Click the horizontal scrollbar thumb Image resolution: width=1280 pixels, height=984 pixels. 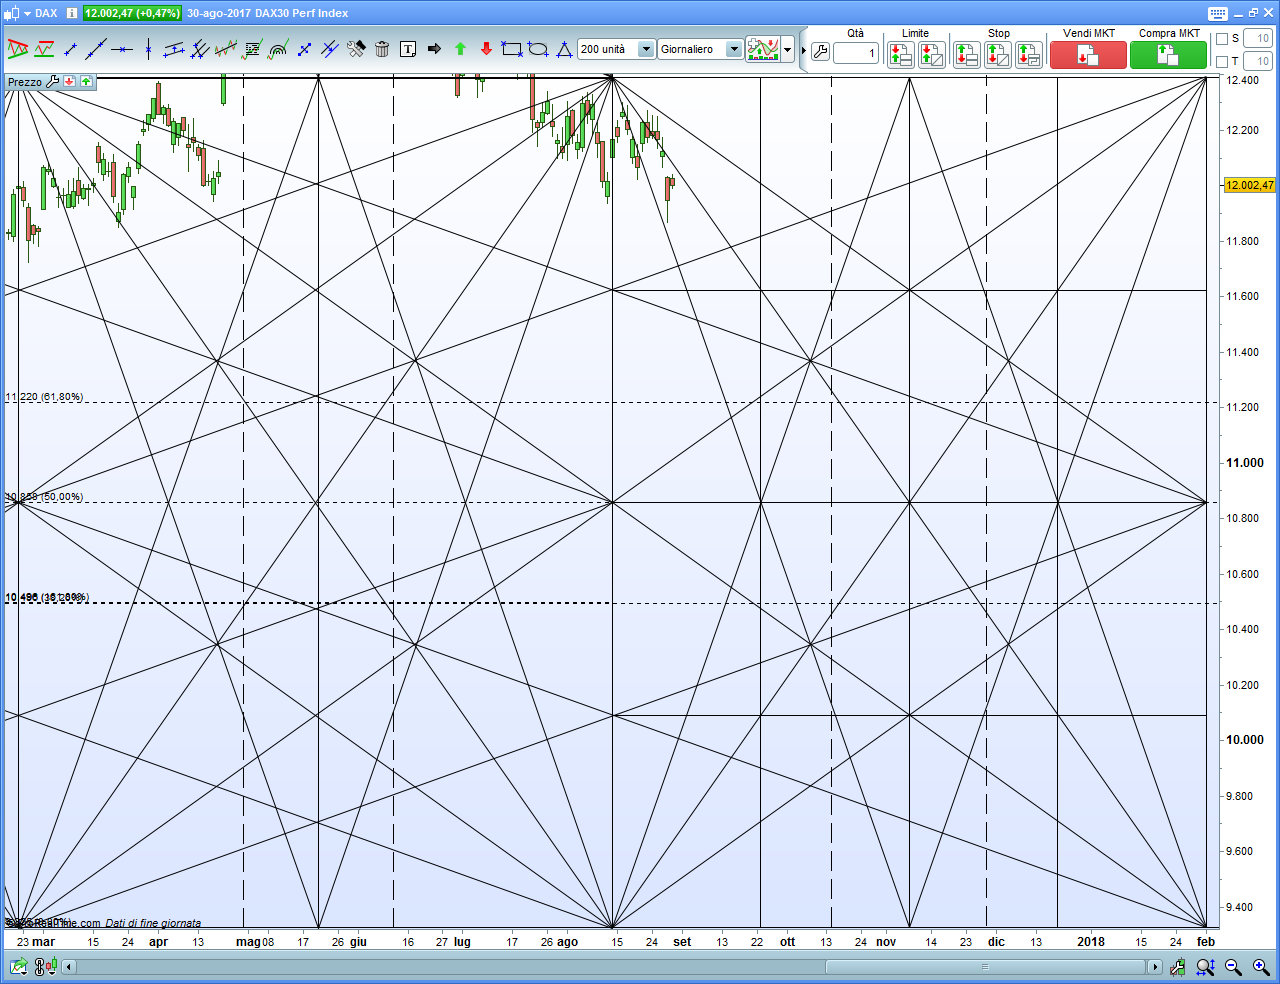coord(985,967)
